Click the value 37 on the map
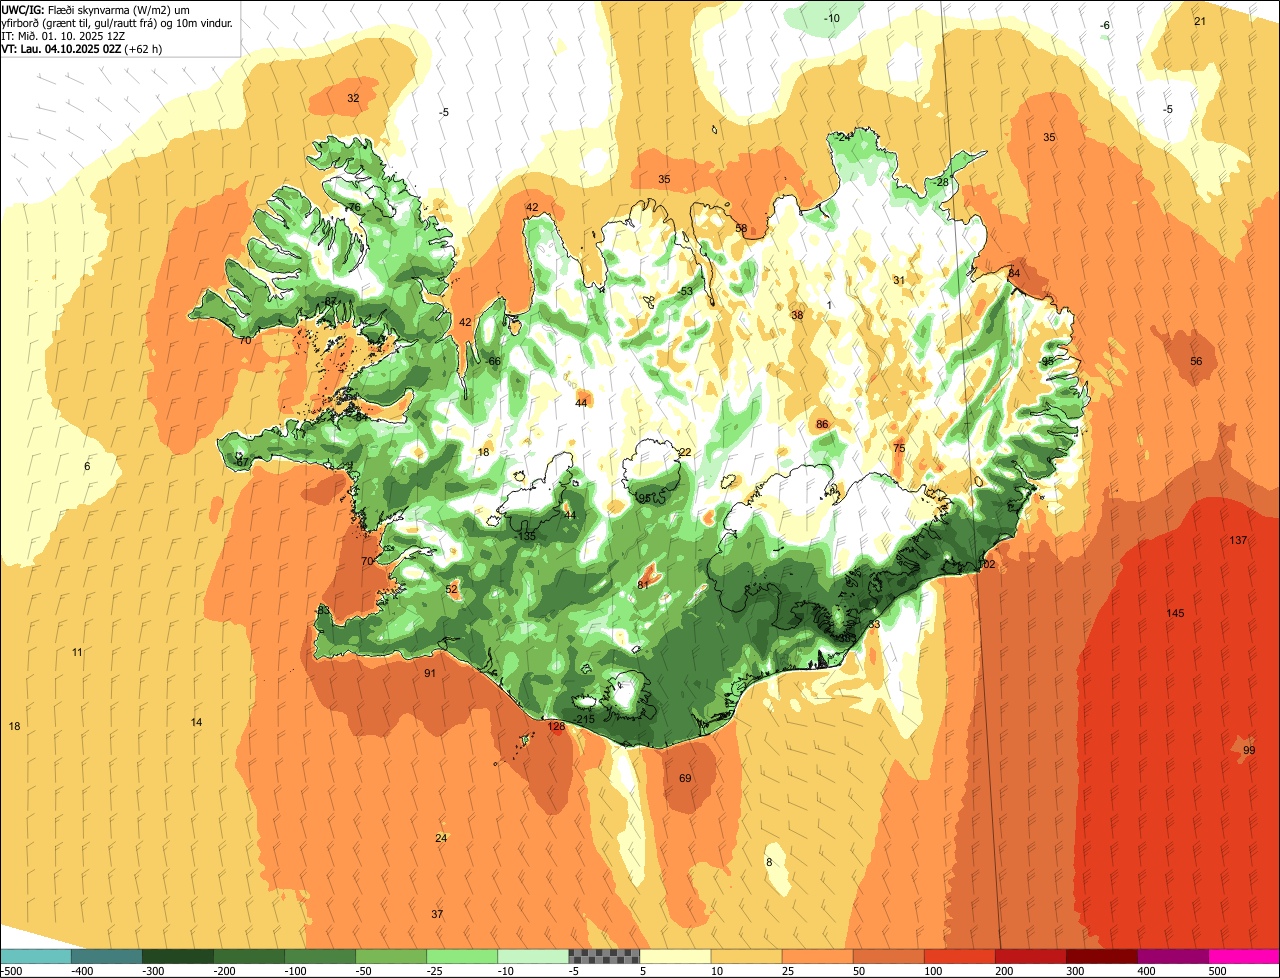Image resolution: width=1280 pixels, height=978 pixels. (x=437, y=914)
